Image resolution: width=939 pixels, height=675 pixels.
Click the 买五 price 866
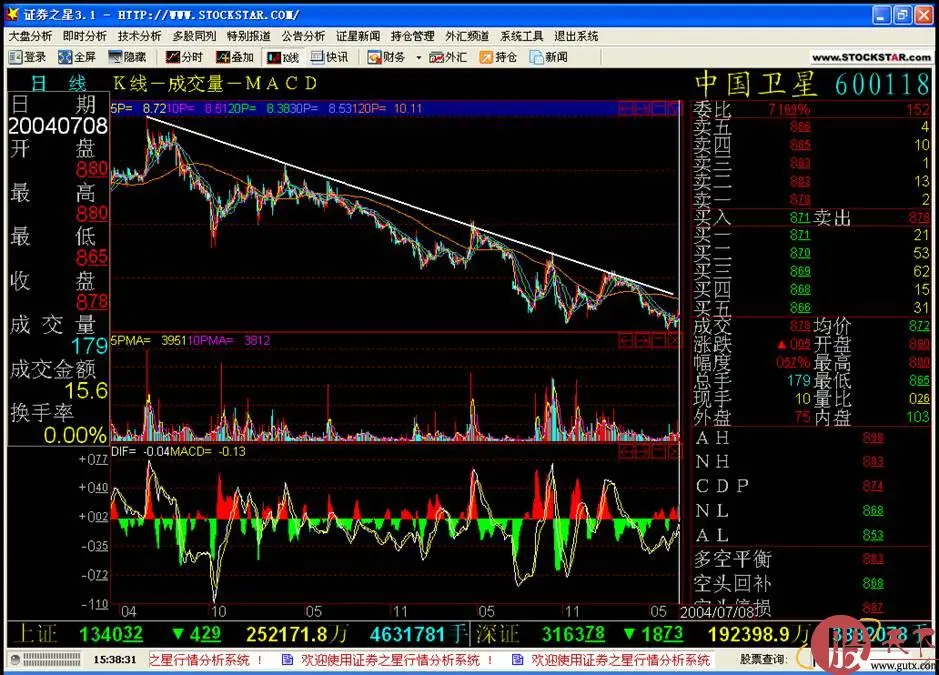(x=799, y=308)
